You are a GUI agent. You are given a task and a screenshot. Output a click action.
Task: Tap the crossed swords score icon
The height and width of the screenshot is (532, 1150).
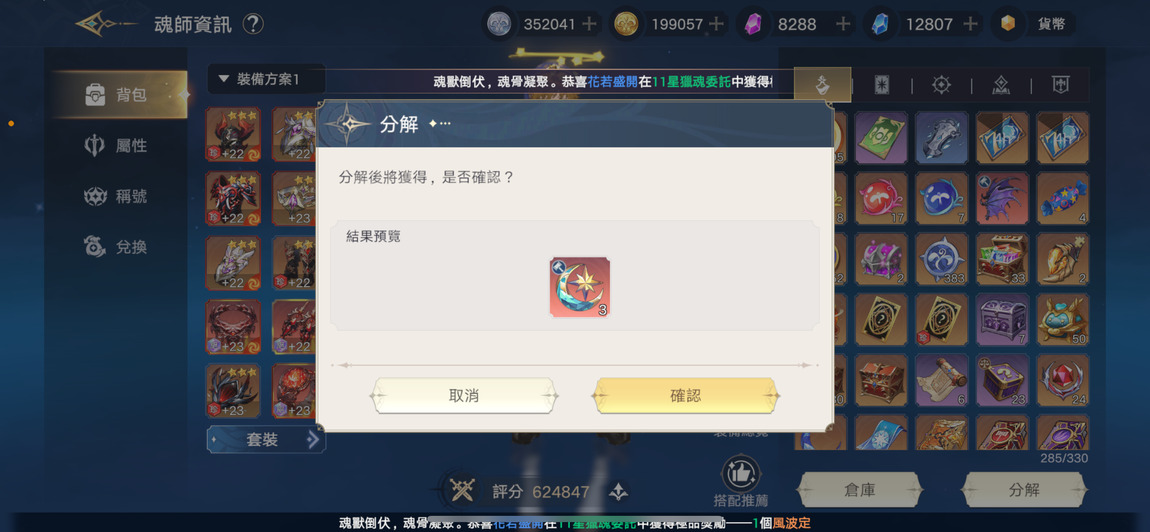point(462,491)
